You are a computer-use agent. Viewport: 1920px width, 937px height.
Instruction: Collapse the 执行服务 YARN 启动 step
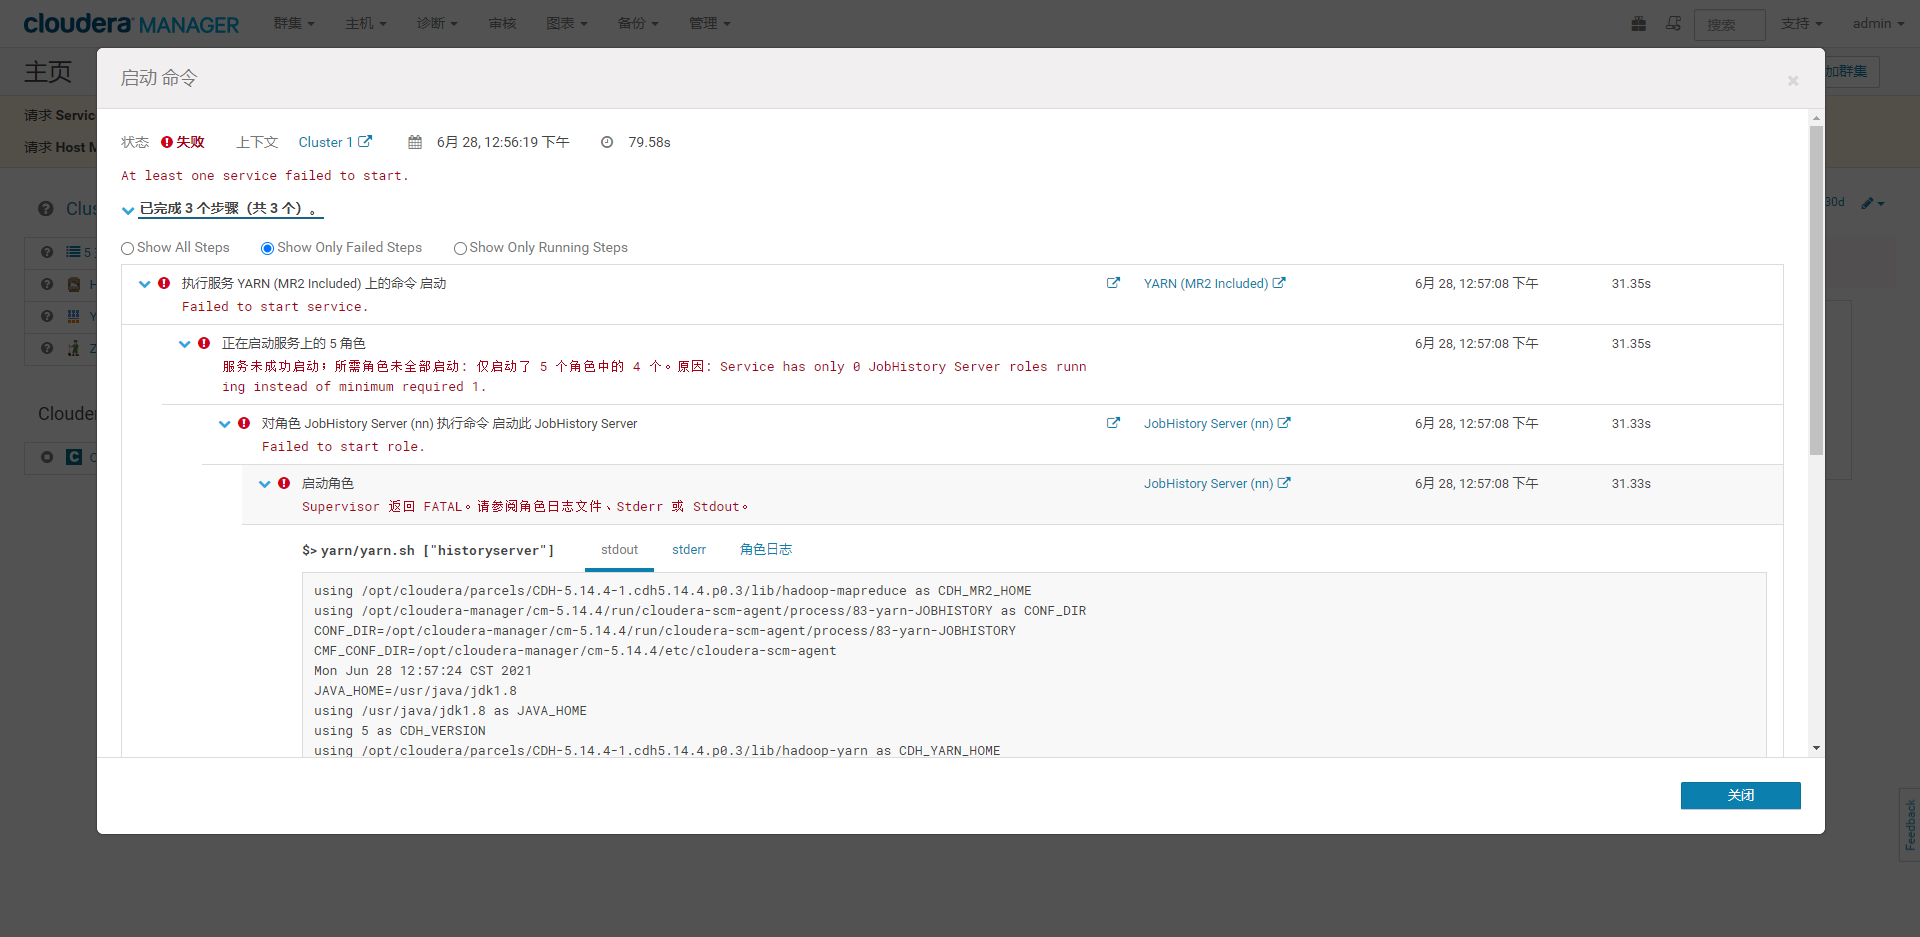[145, 284]
